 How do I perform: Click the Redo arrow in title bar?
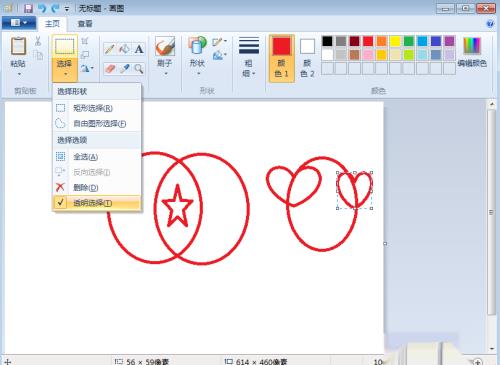(55, 8)
